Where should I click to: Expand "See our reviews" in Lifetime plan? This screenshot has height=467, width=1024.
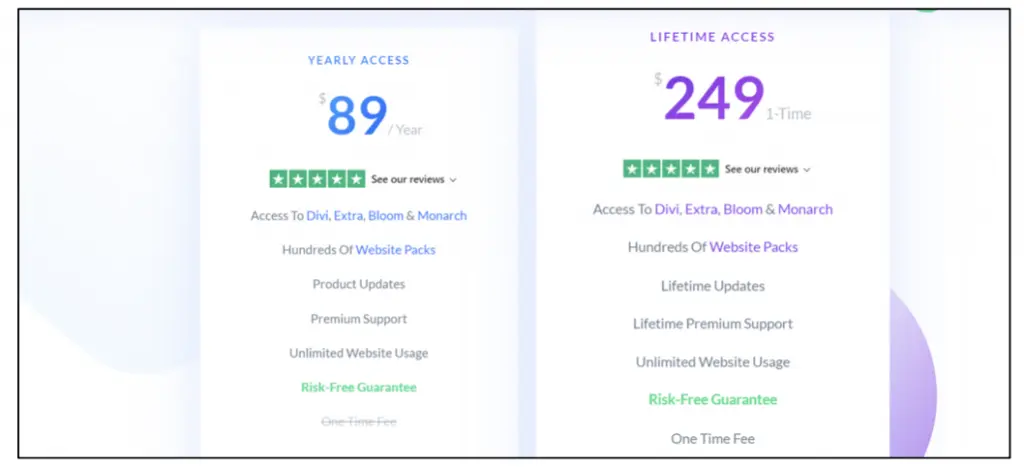coord(767,170)
